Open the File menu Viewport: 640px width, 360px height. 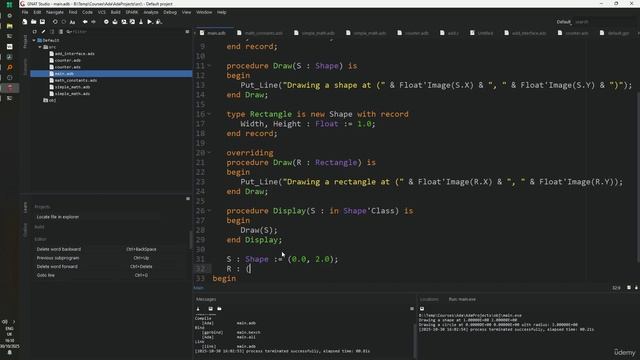[25, 12]
